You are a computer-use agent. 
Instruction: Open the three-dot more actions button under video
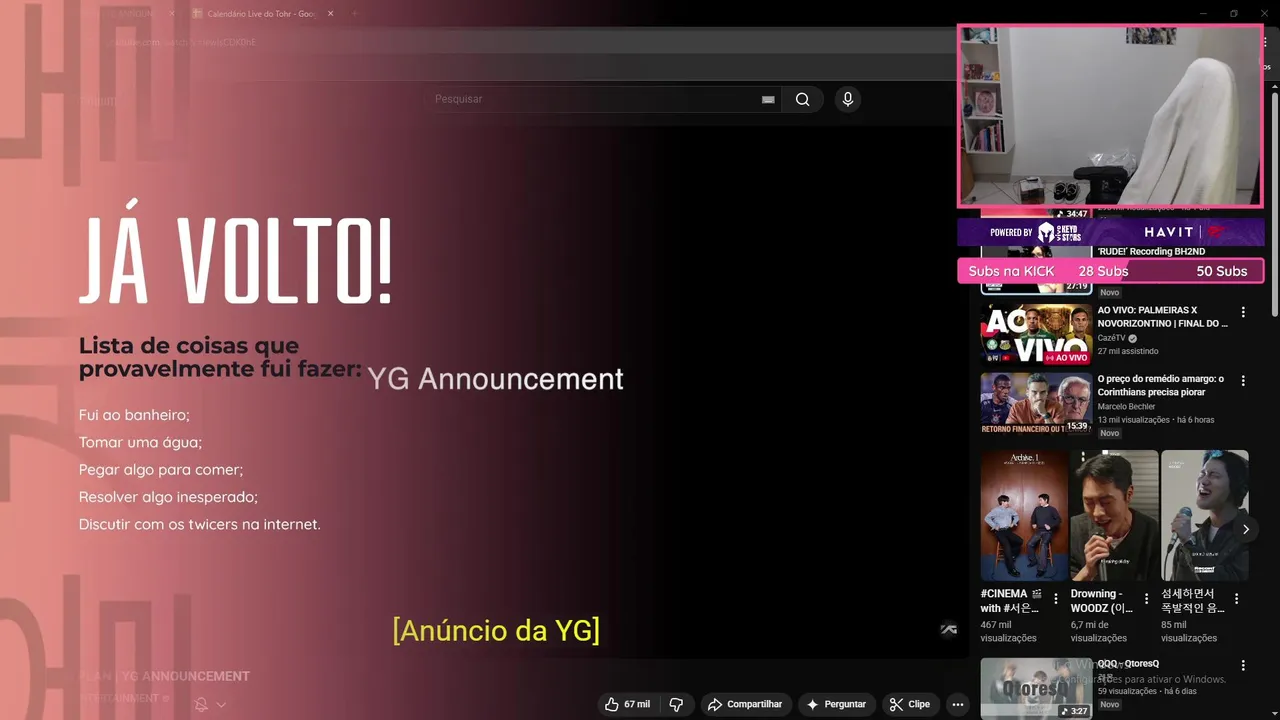coord(958,704)
